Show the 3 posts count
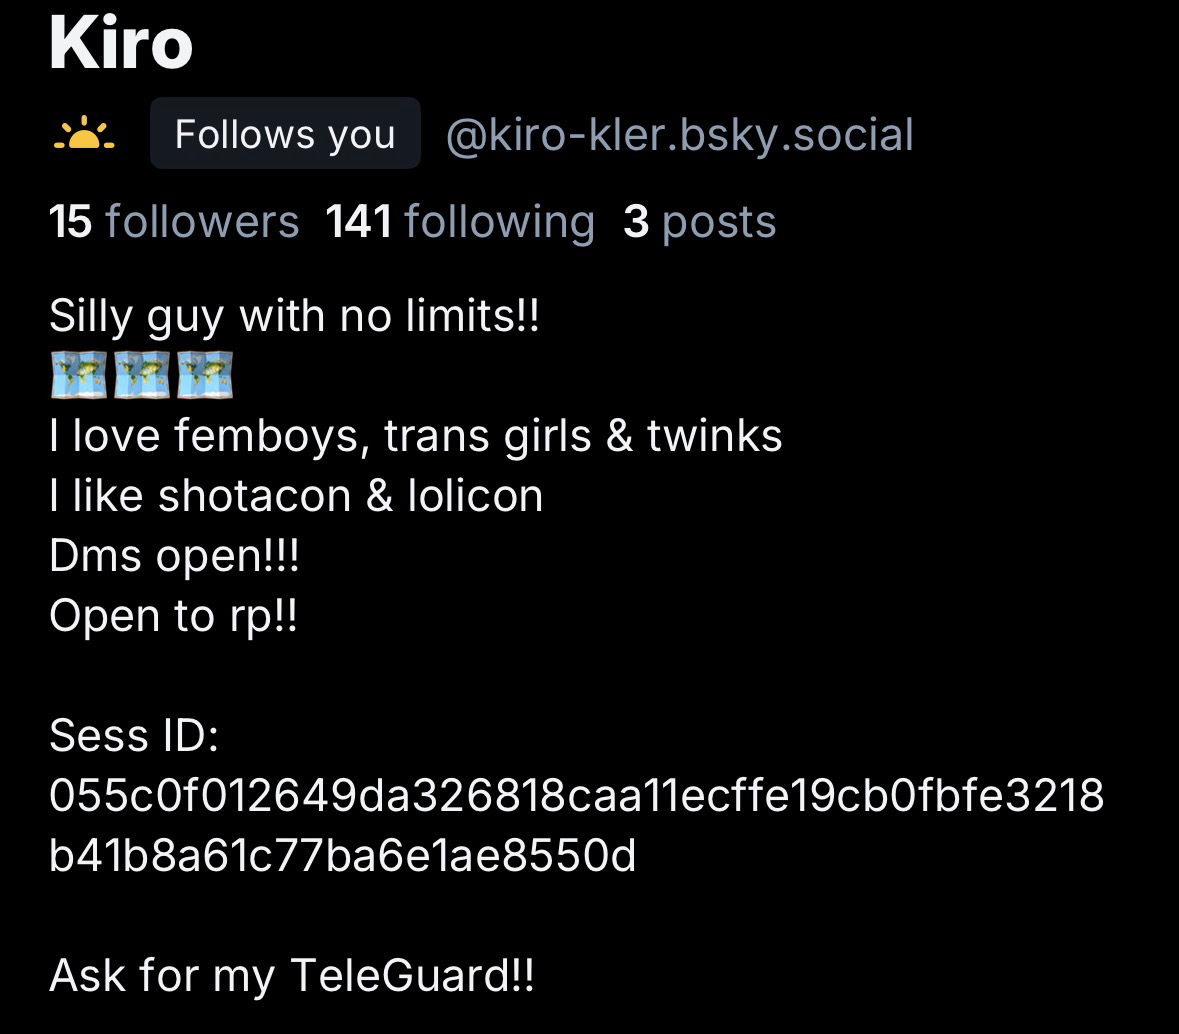The width and height of the screenshot is (1179, 1034). coord(700,222)
